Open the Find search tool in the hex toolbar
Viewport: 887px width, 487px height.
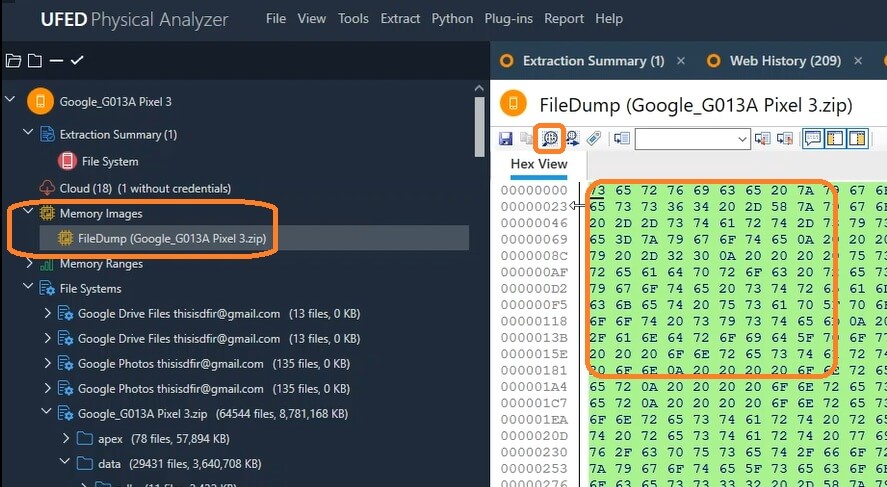550,138
